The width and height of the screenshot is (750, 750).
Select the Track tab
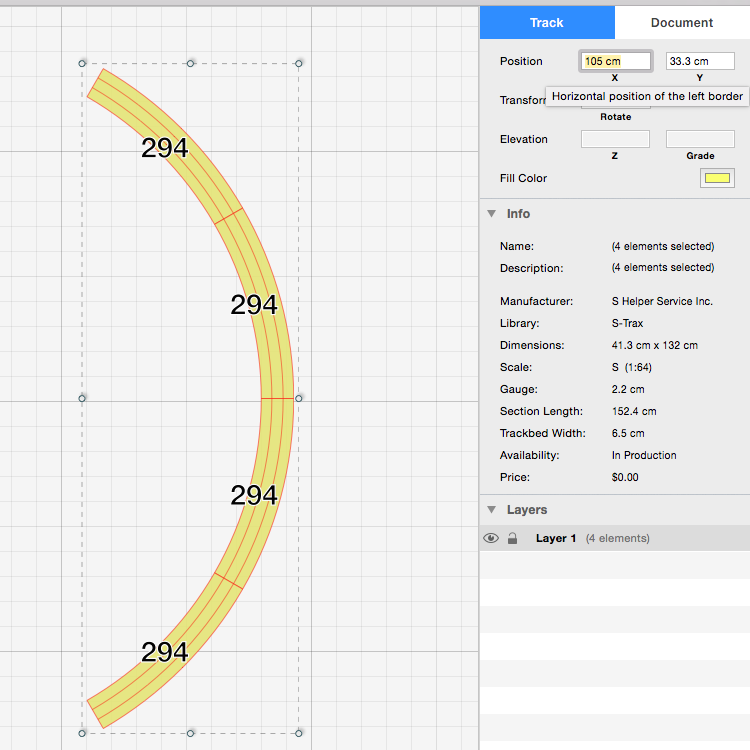point(547,22)
